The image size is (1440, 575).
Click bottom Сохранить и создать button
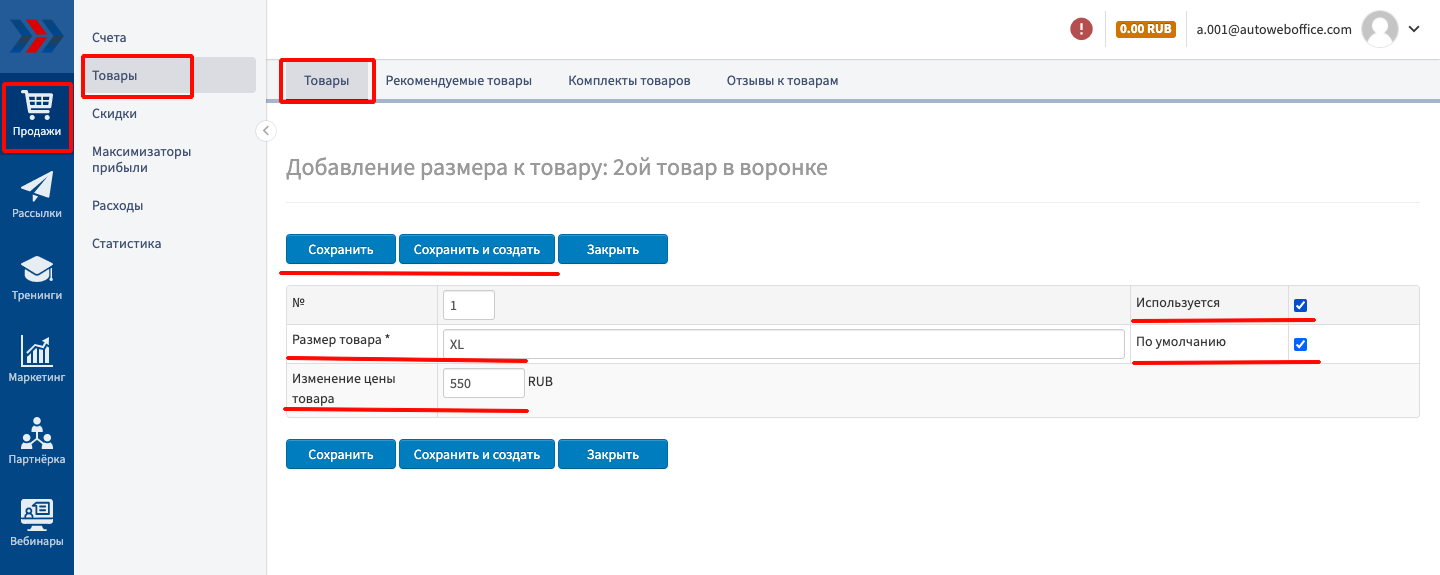pyautogui.click(x=477, y=454)
